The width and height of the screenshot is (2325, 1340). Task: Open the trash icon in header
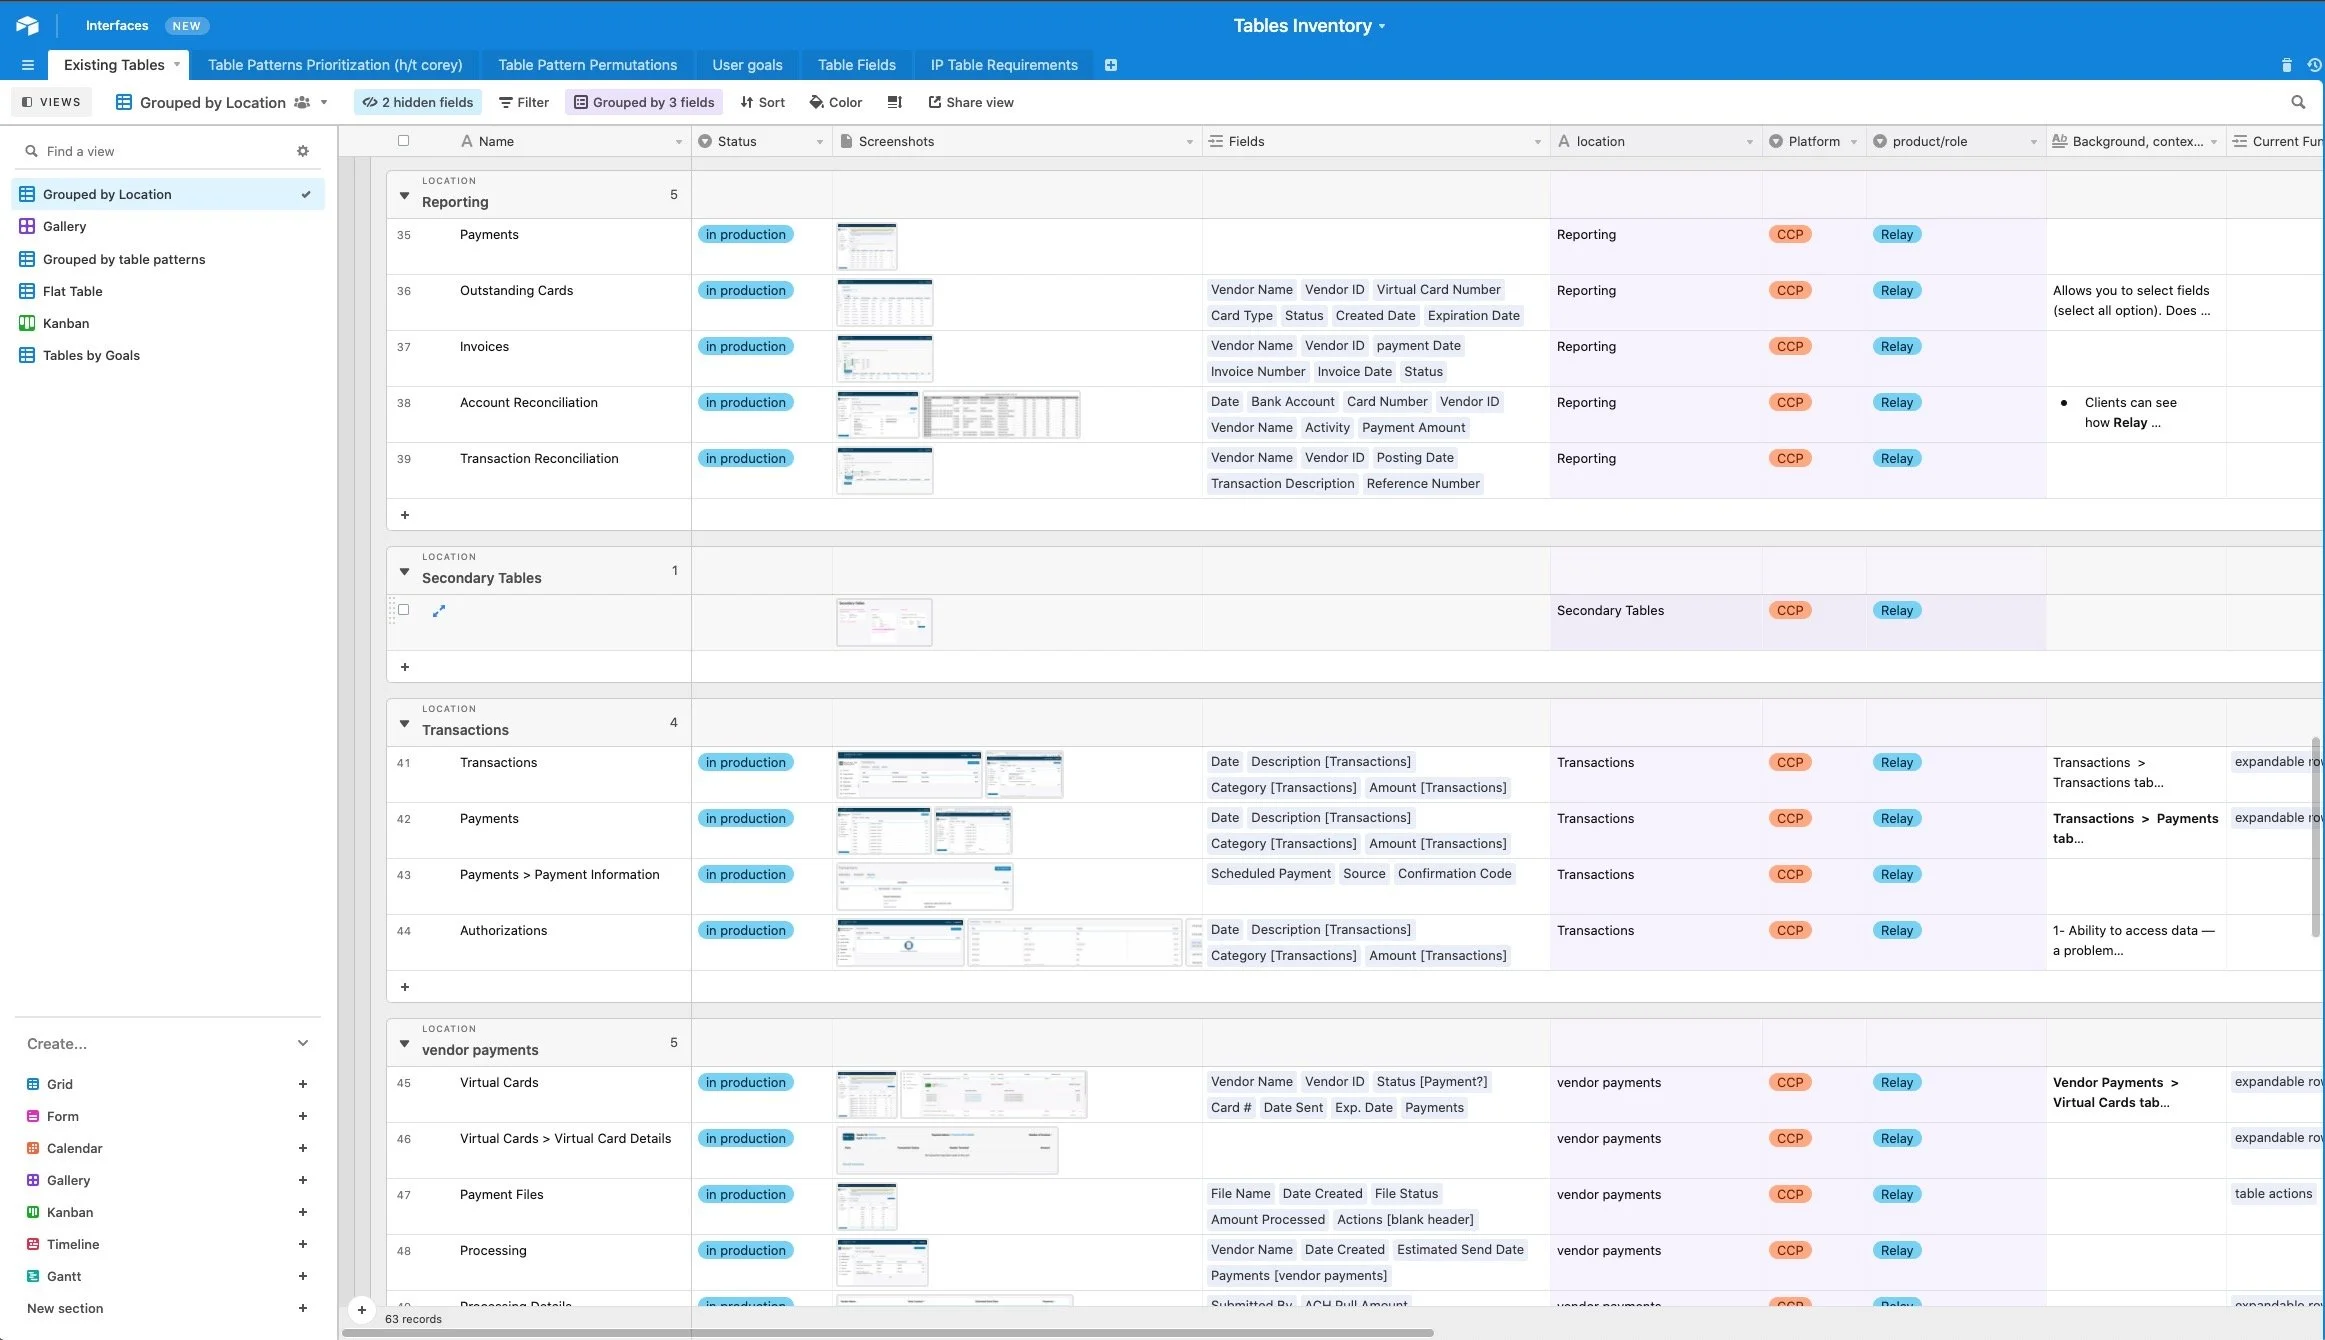pos(2286,65)
